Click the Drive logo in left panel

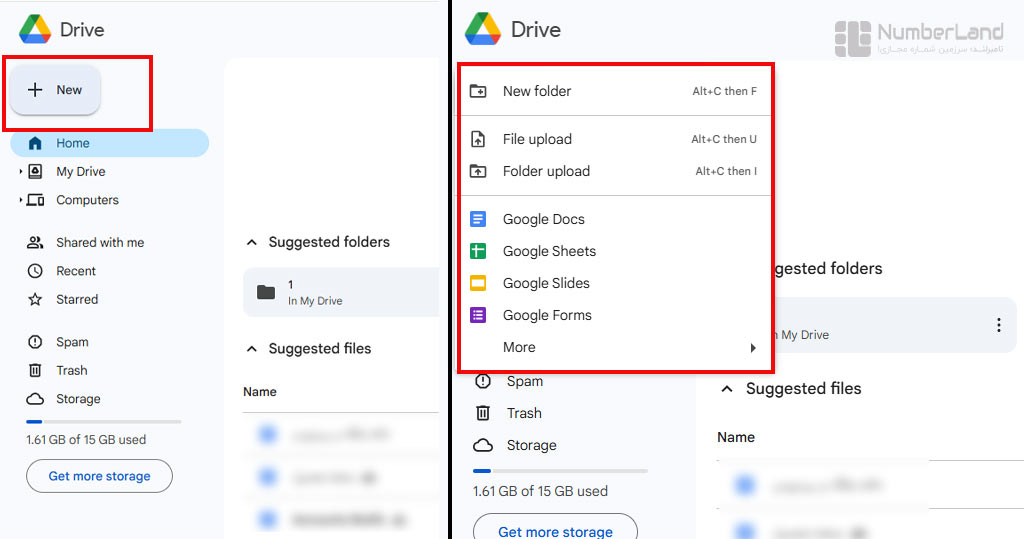(35, 29)
